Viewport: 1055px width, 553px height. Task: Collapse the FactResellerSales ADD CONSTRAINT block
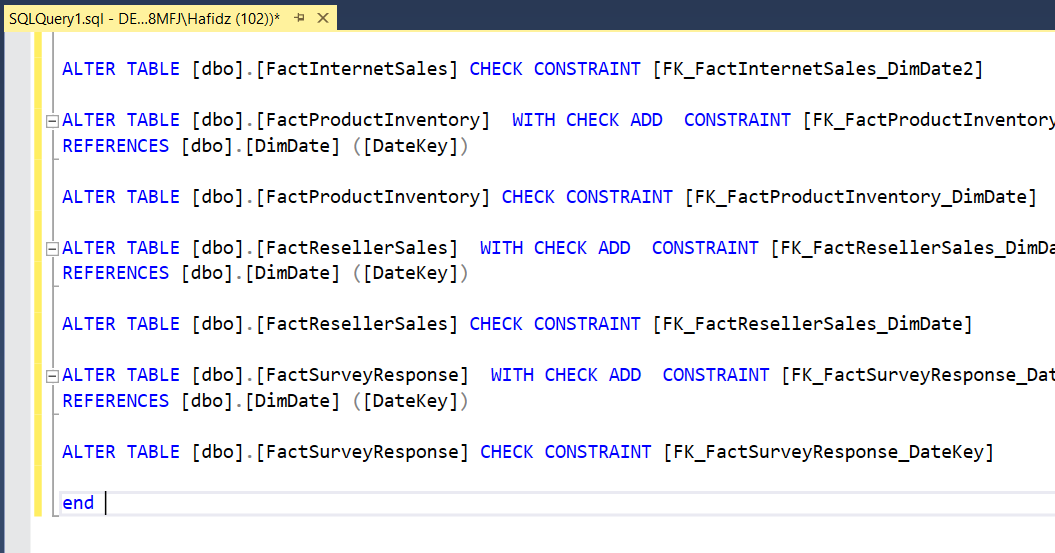point(51,248)
